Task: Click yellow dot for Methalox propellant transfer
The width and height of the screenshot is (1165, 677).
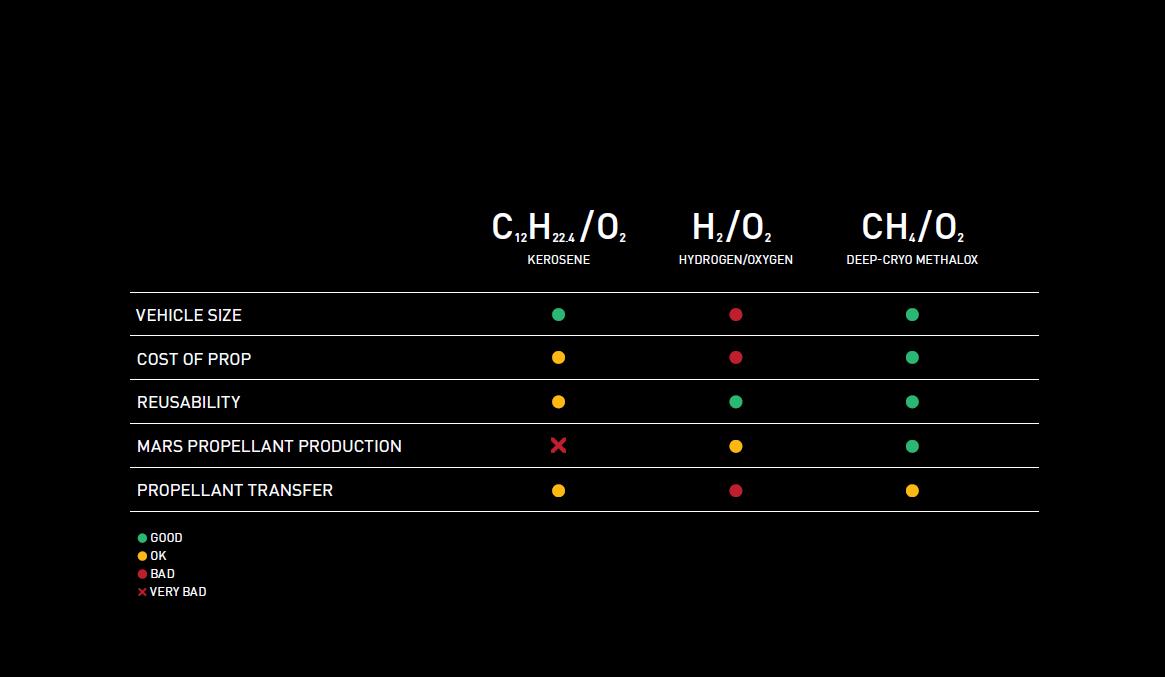Action: (x=912, y=490)
